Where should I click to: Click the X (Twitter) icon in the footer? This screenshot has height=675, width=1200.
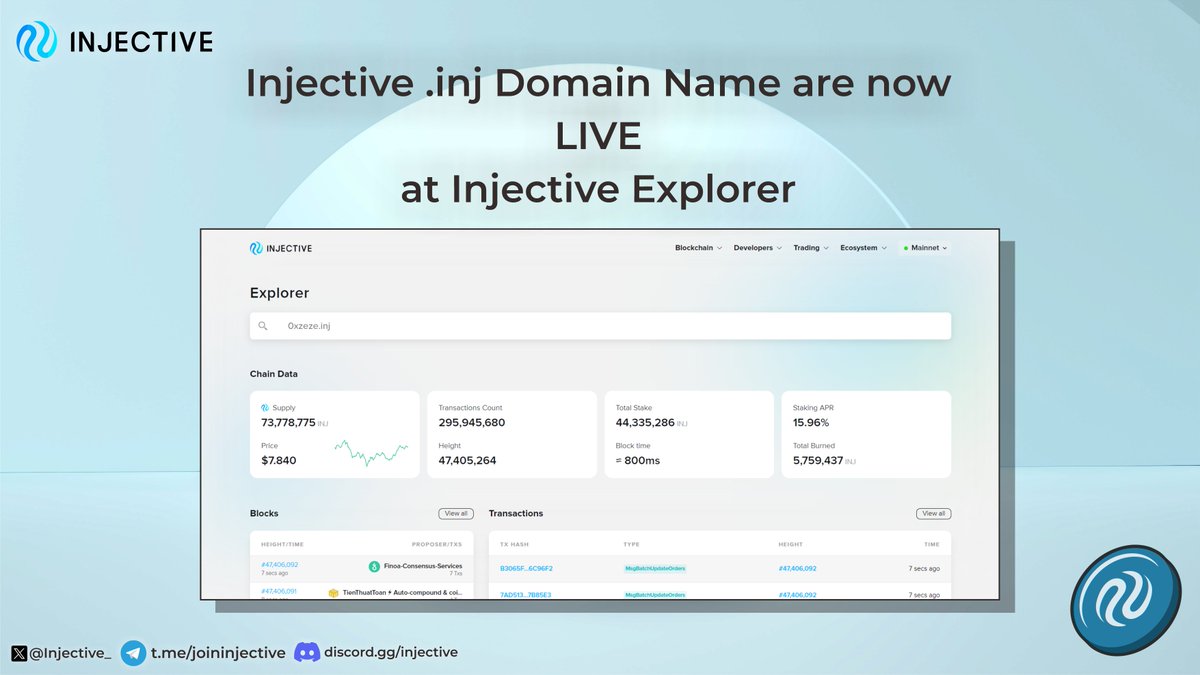pyautogui.click(x=19, y=653)
